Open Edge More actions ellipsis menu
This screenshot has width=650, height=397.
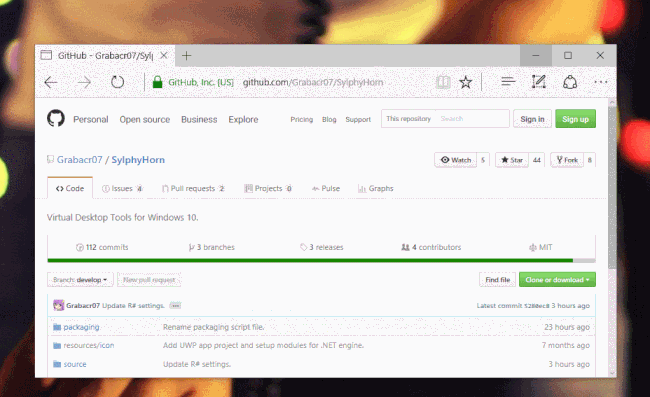(601, 82)
